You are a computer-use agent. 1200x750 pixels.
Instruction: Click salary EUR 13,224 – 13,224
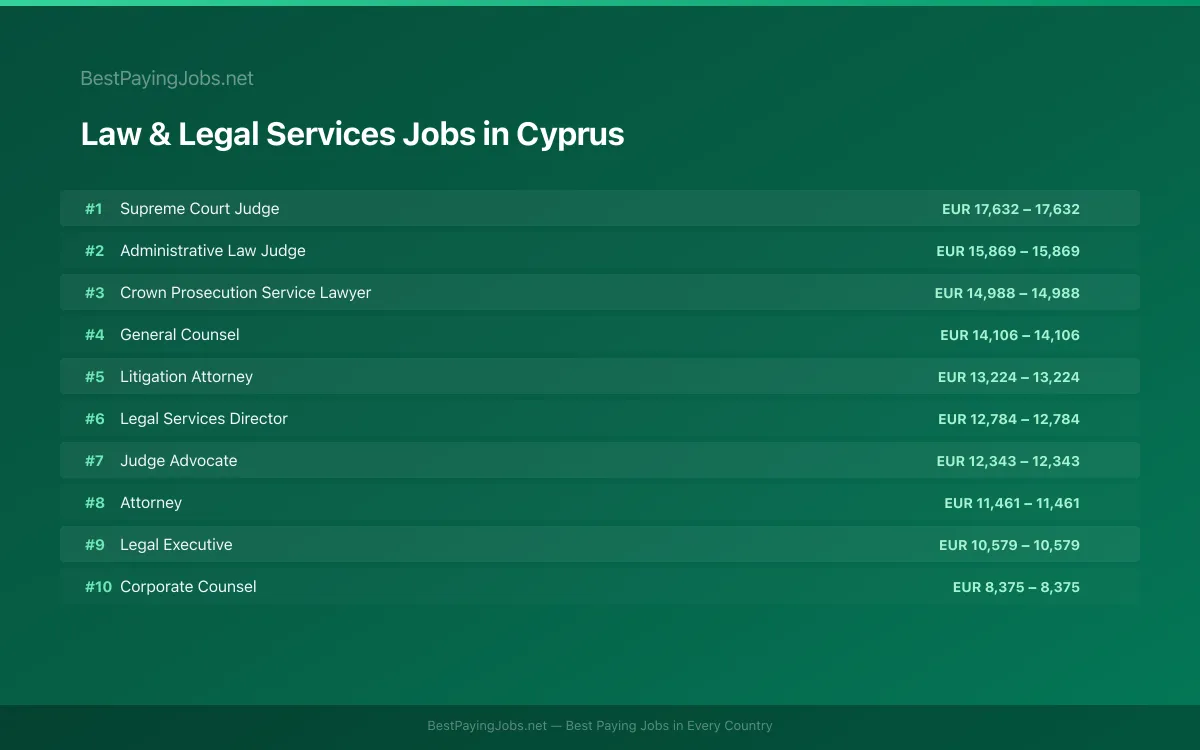tap(1009, 377)
